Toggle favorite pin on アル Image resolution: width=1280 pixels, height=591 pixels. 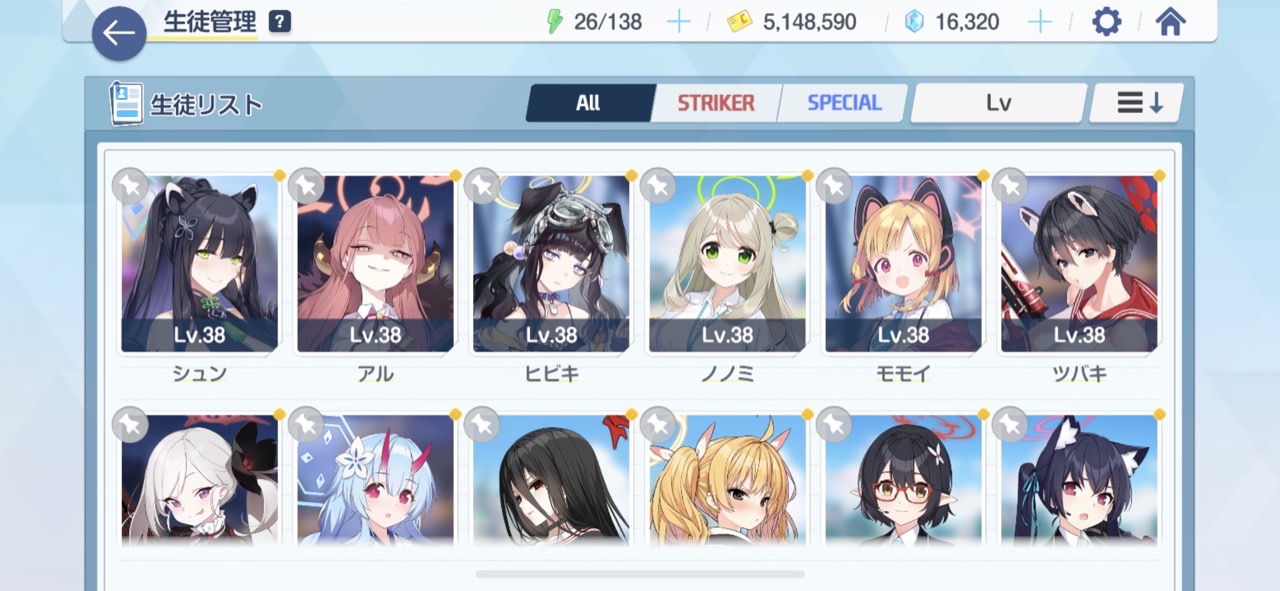pos(306,186)
